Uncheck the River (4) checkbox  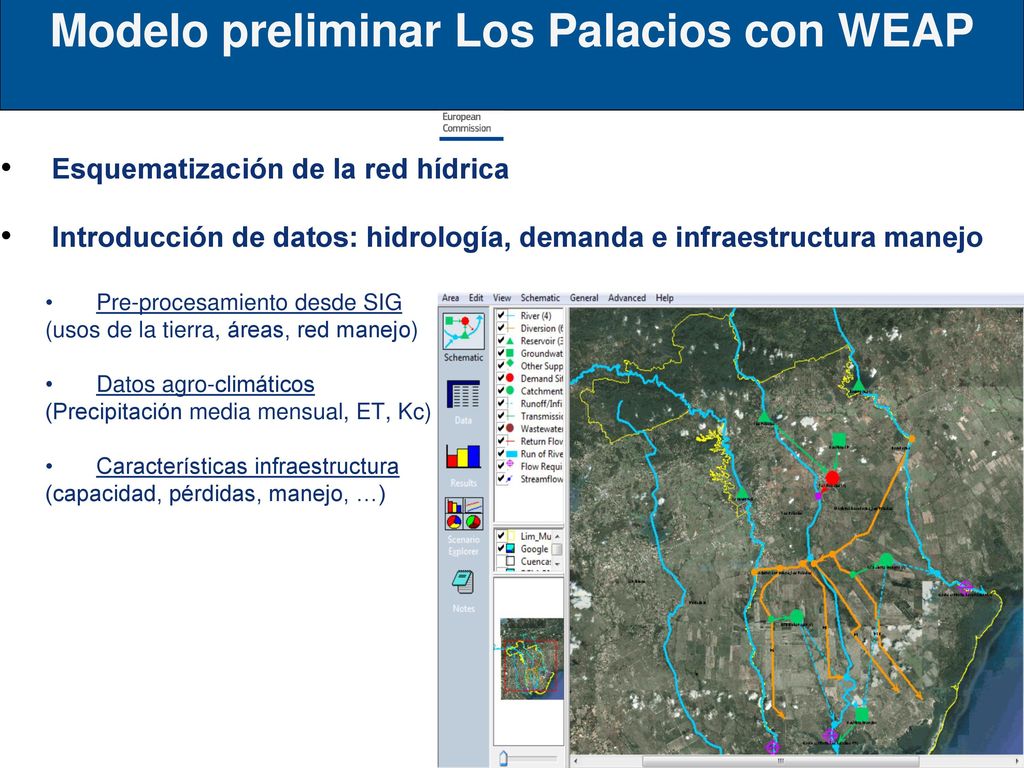tap(501, 315)
